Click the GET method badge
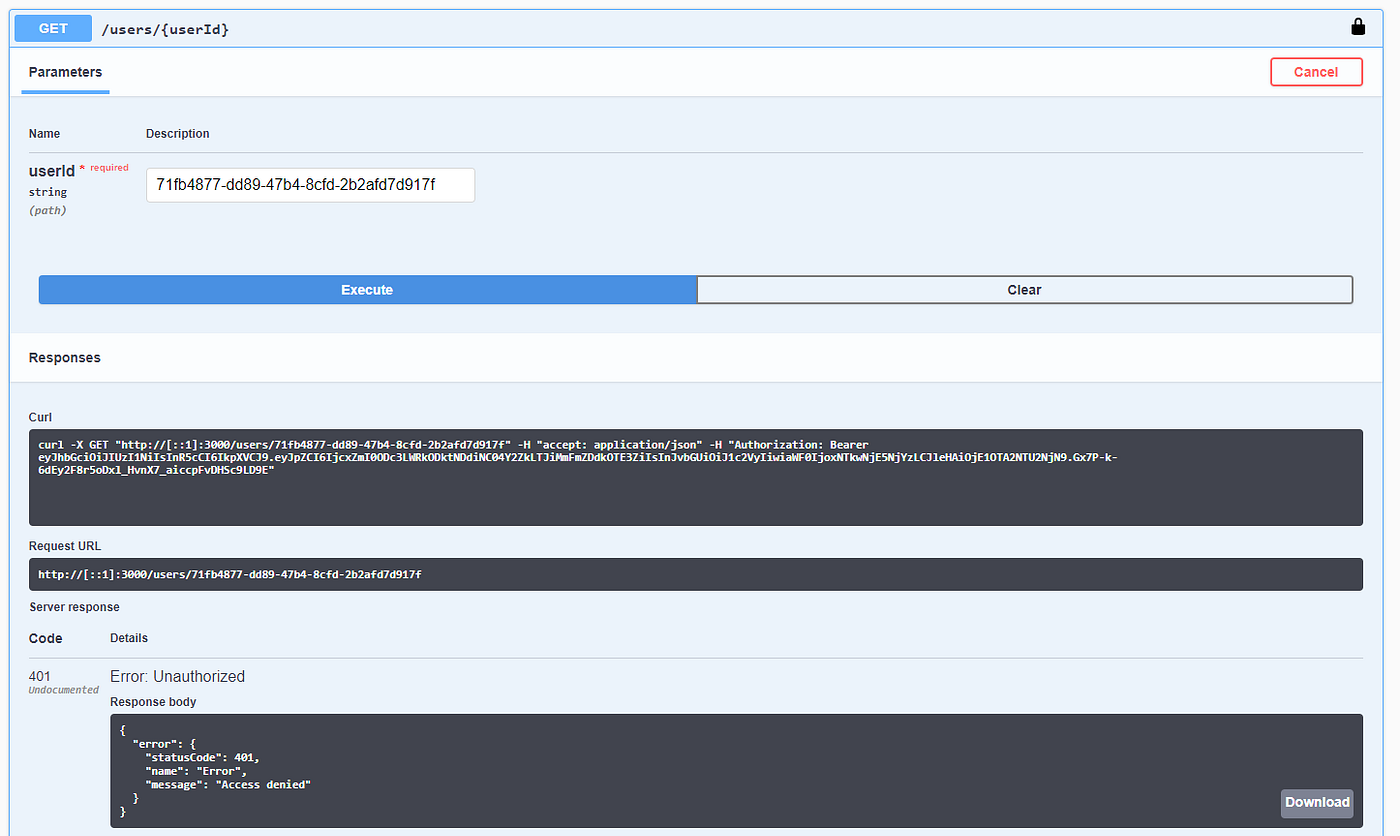The image size is (1400, 836). tap(52, 28)
